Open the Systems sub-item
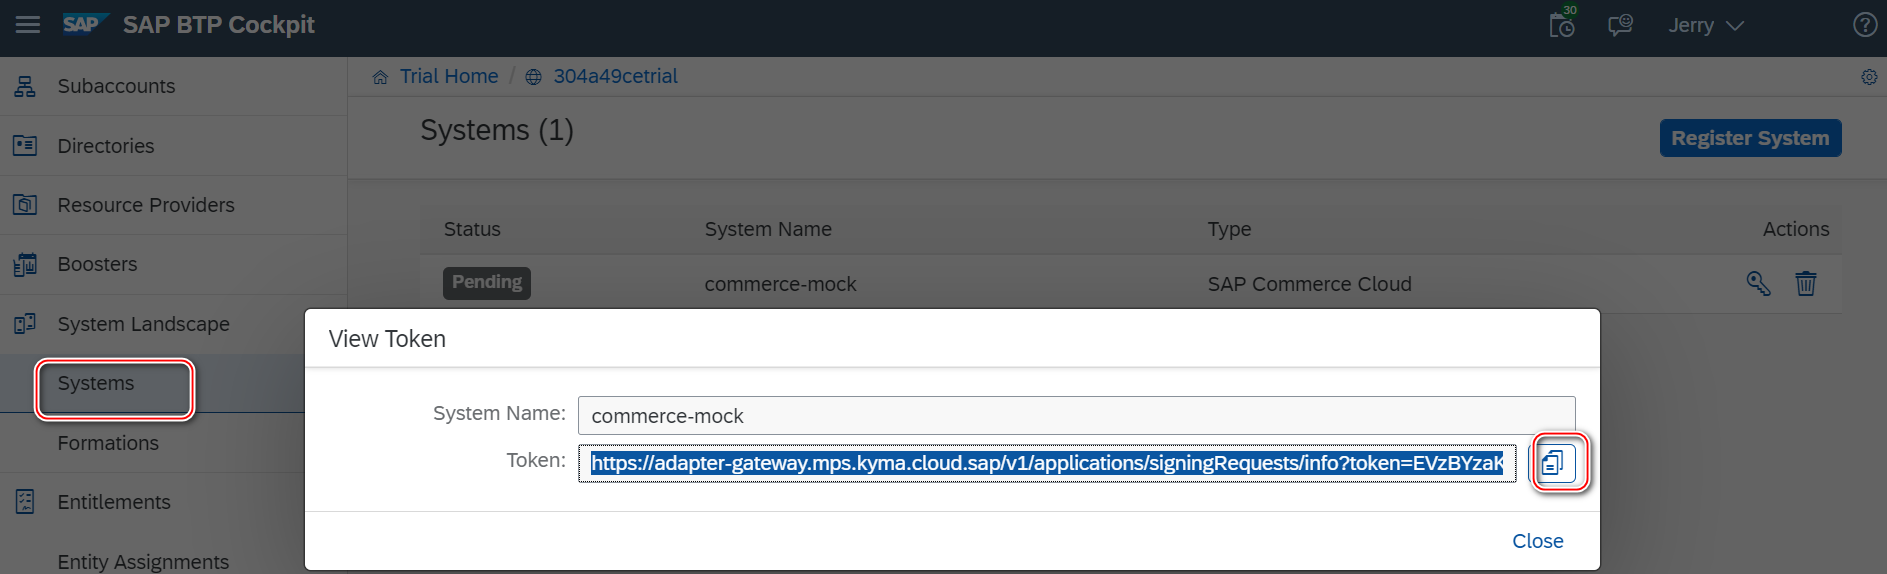Image resolution: width=1887 pixels, height=574 pixels. pos(96,383)
